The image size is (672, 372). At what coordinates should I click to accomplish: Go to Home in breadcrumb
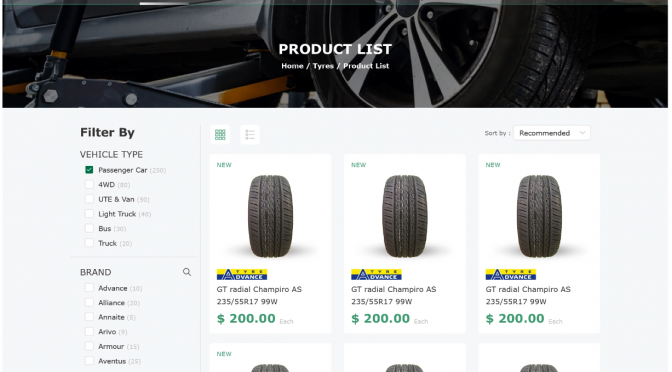[292, 66]
